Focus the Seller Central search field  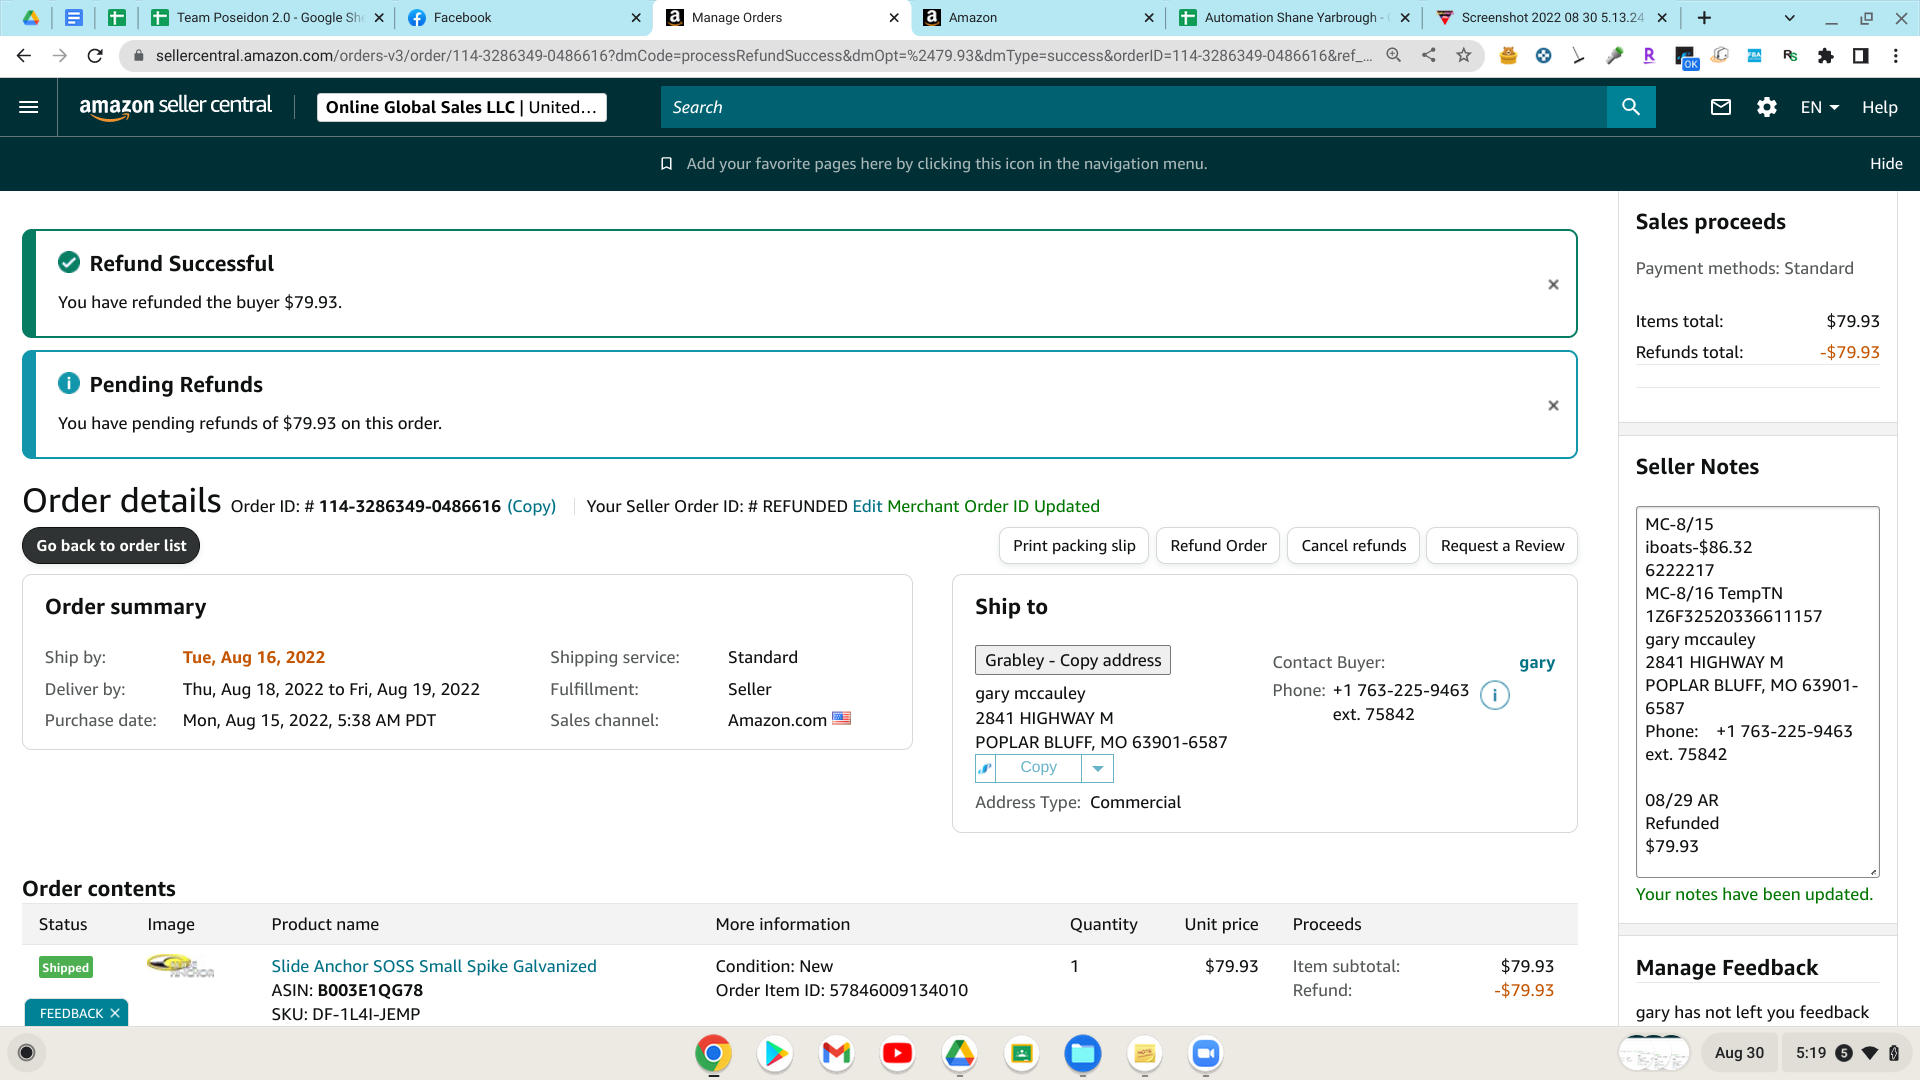pyautogui.click(x=1134, y=107)
